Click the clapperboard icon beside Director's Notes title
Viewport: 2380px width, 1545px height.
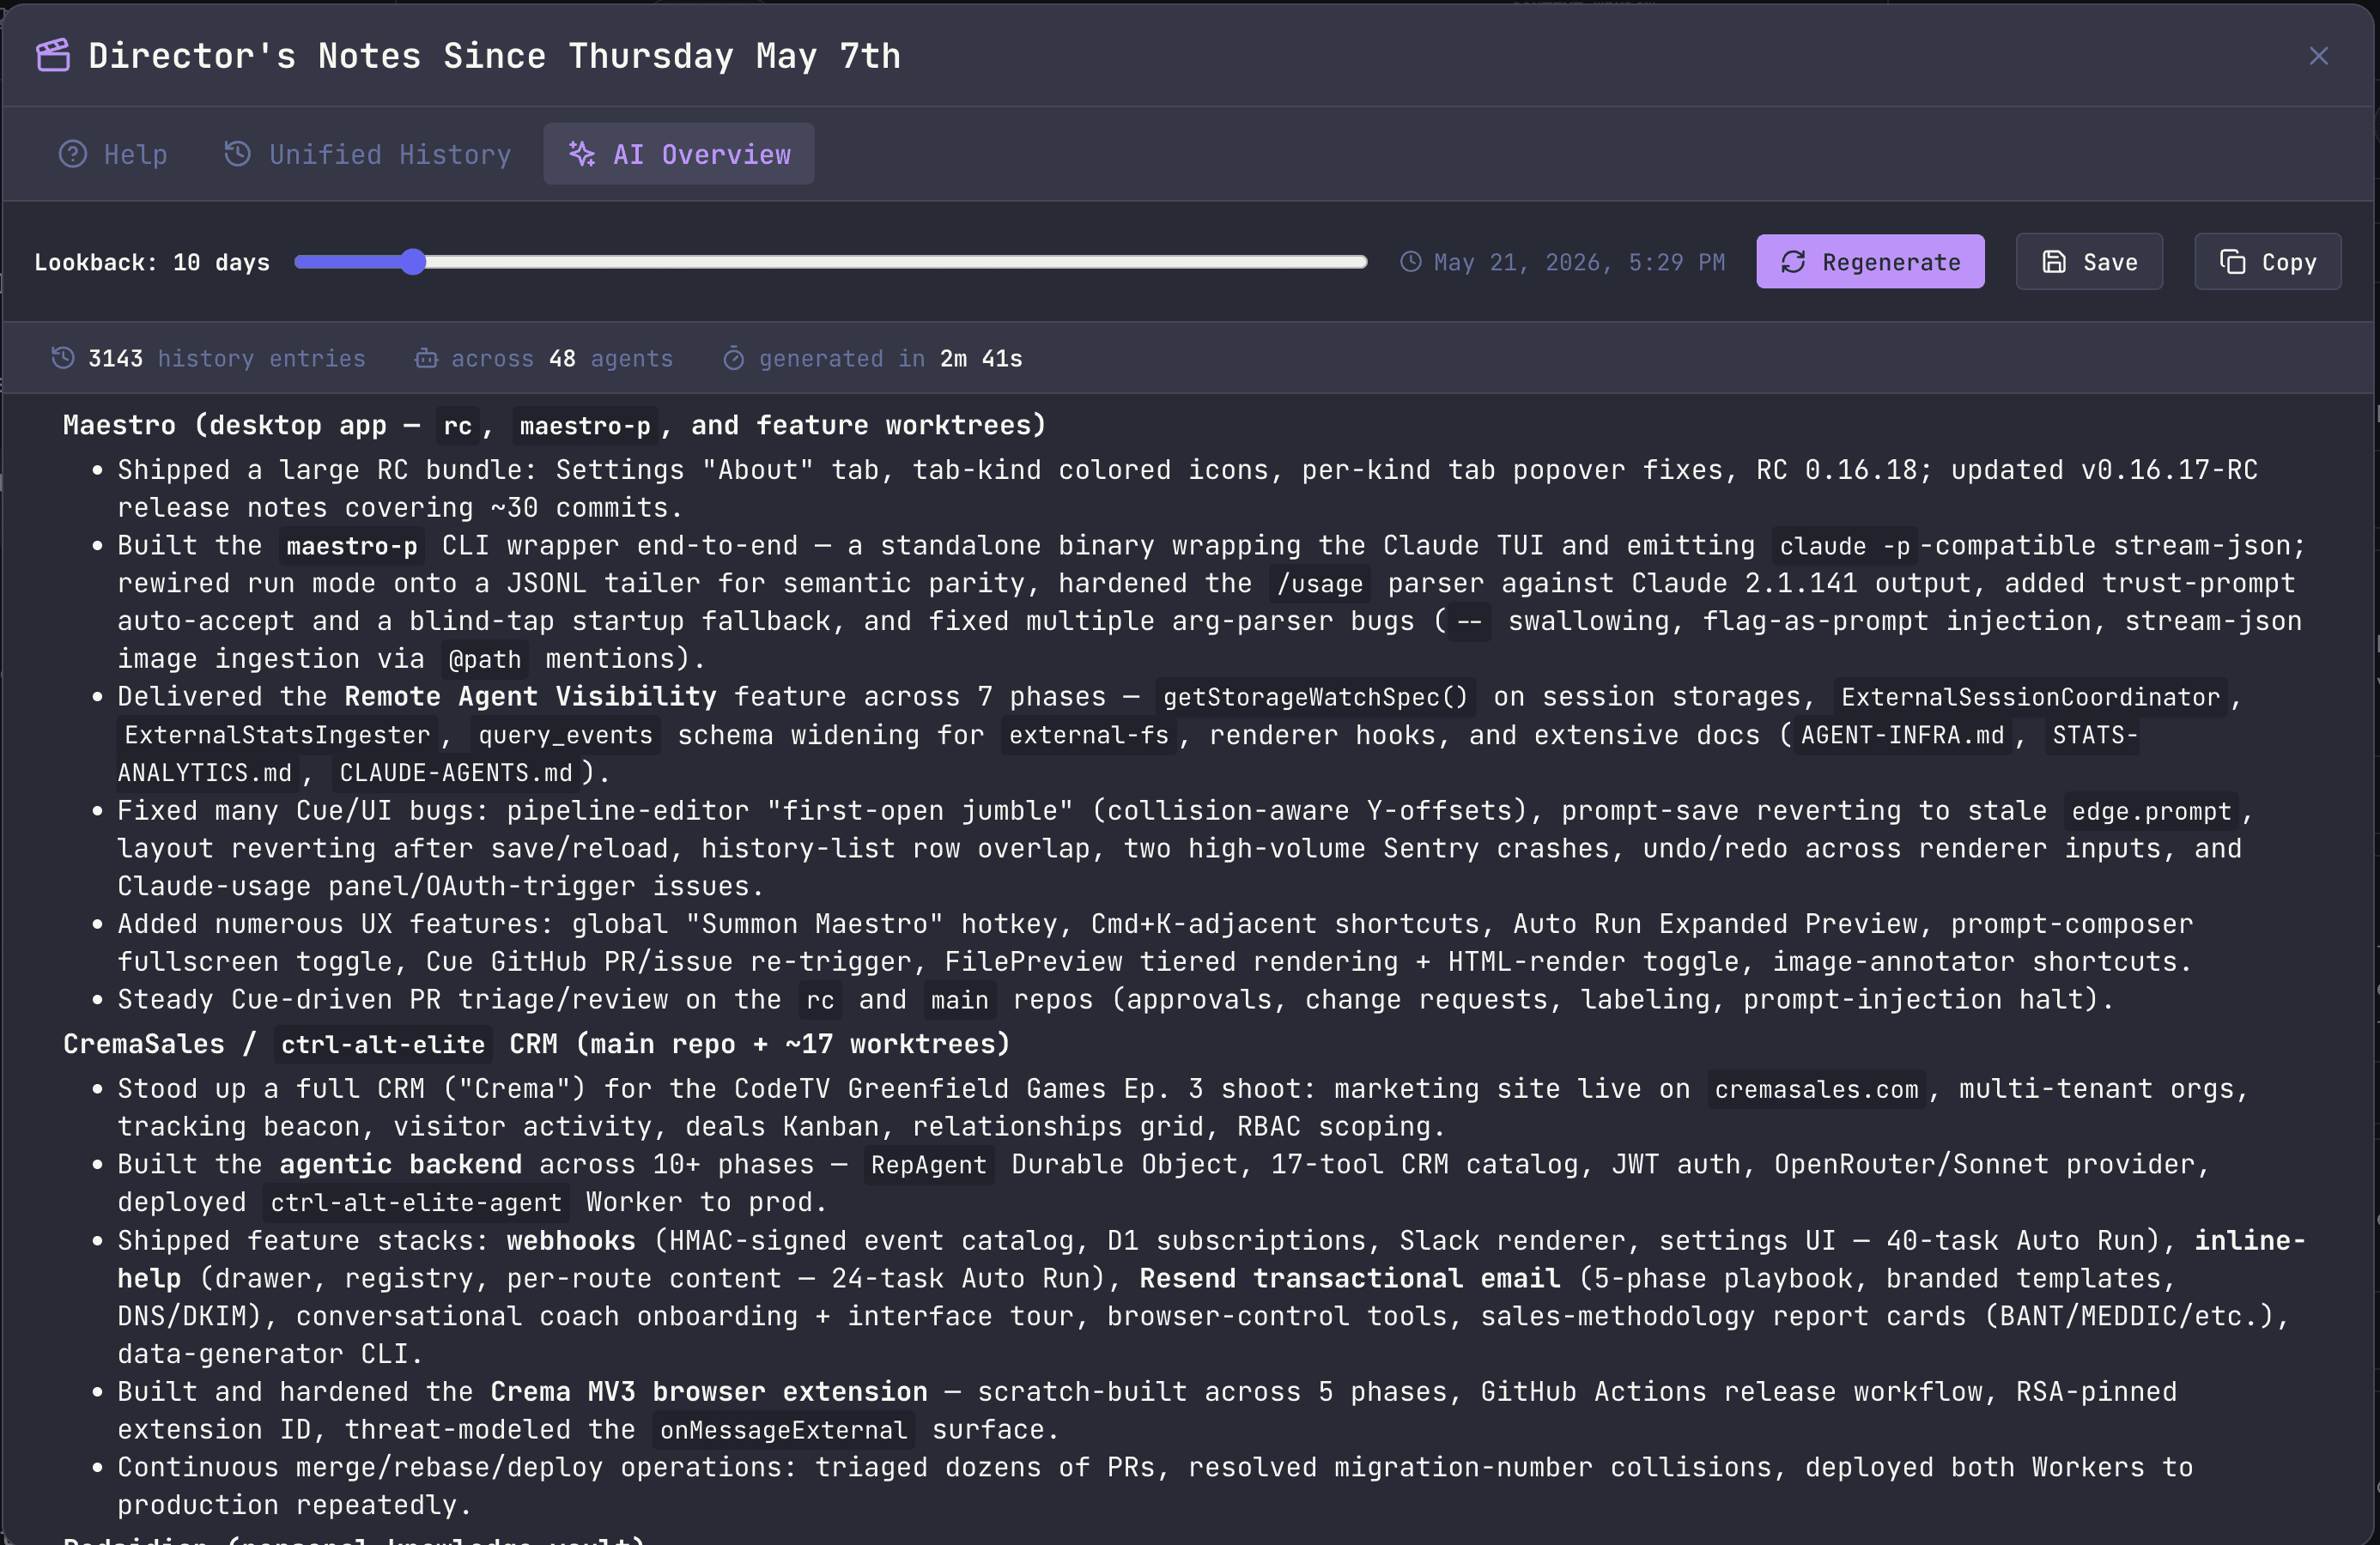click(53, 55)
